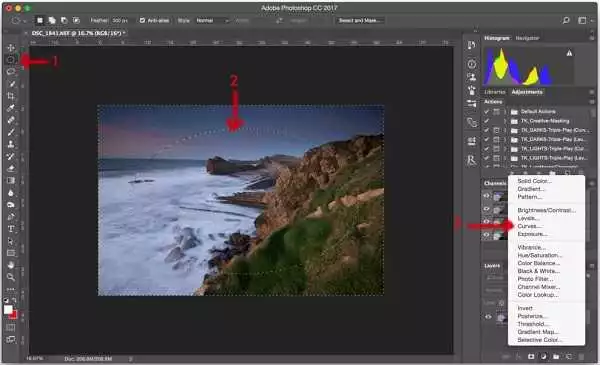Click the foreground color swatch
600x365 pixels.
tap(8, 309)
